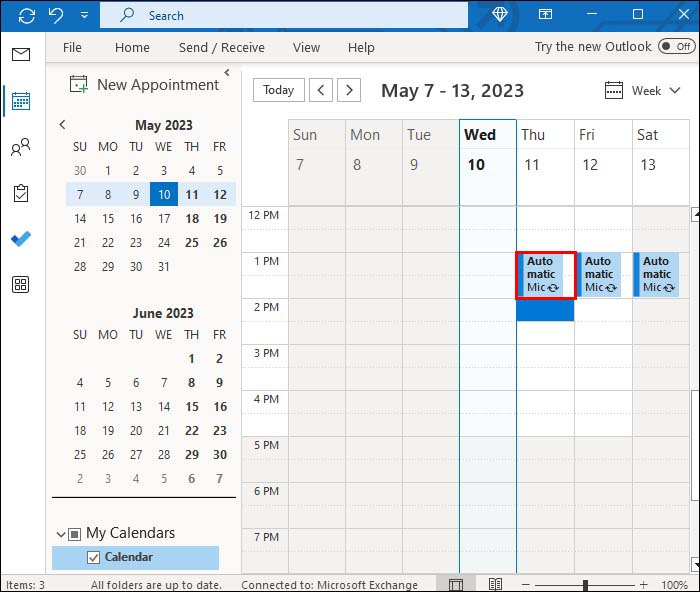Open the Quick Access Toolbar customize arrow
700x592 pixels.
(84, 16)
